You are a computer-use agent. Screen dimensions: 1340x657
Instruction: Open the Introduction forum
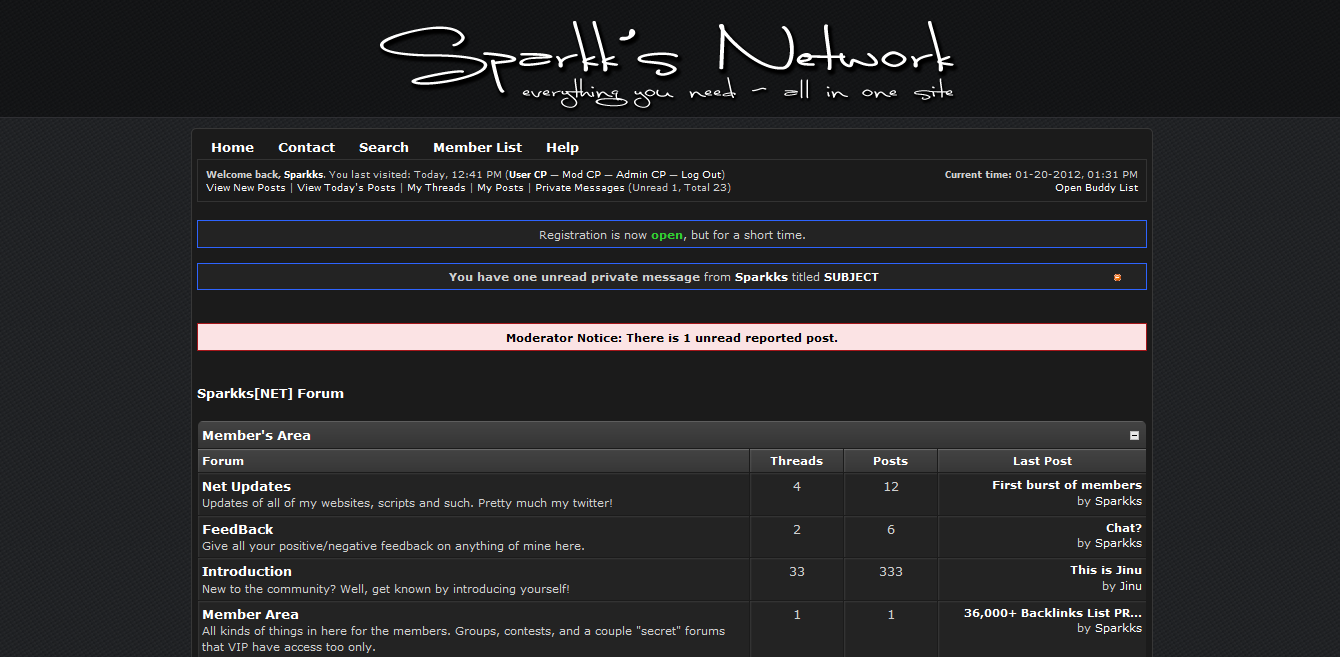[x=247, y=572]
